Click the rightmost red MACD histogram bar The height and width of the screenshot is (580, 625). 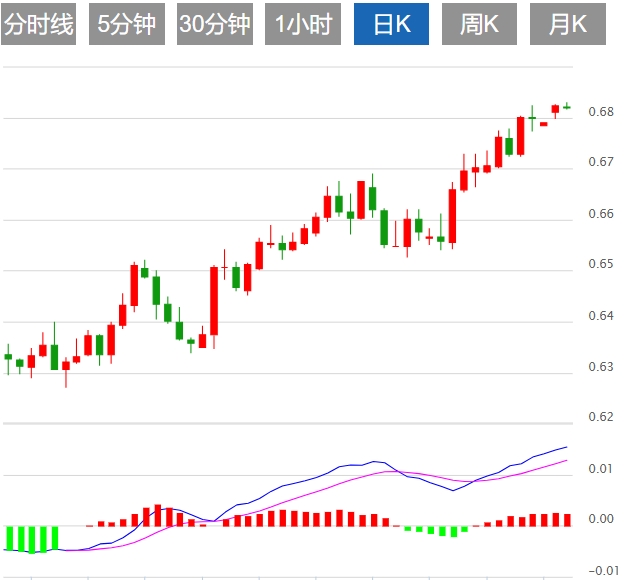567,520
